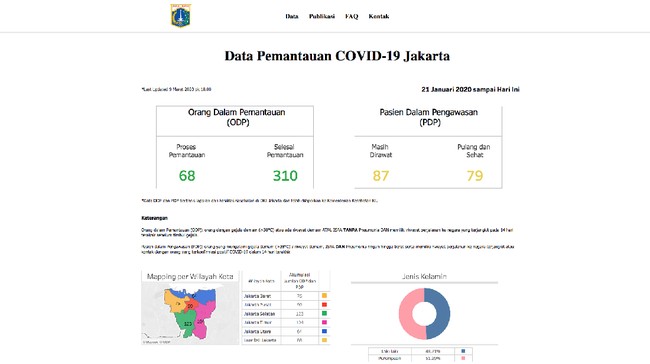650x364 pixels.
Task: Click the Pulang dan Sehat label
Action: tap(474, 151)
